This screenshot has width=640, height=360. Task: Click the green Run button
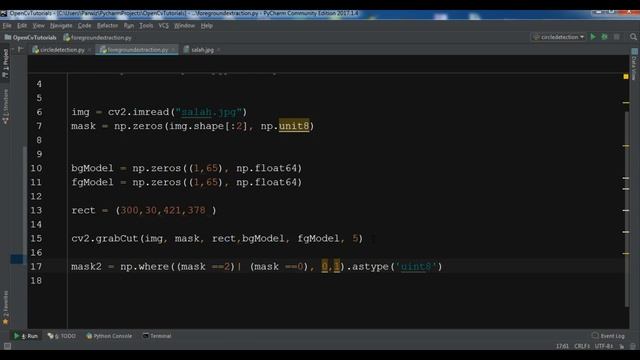593,37
